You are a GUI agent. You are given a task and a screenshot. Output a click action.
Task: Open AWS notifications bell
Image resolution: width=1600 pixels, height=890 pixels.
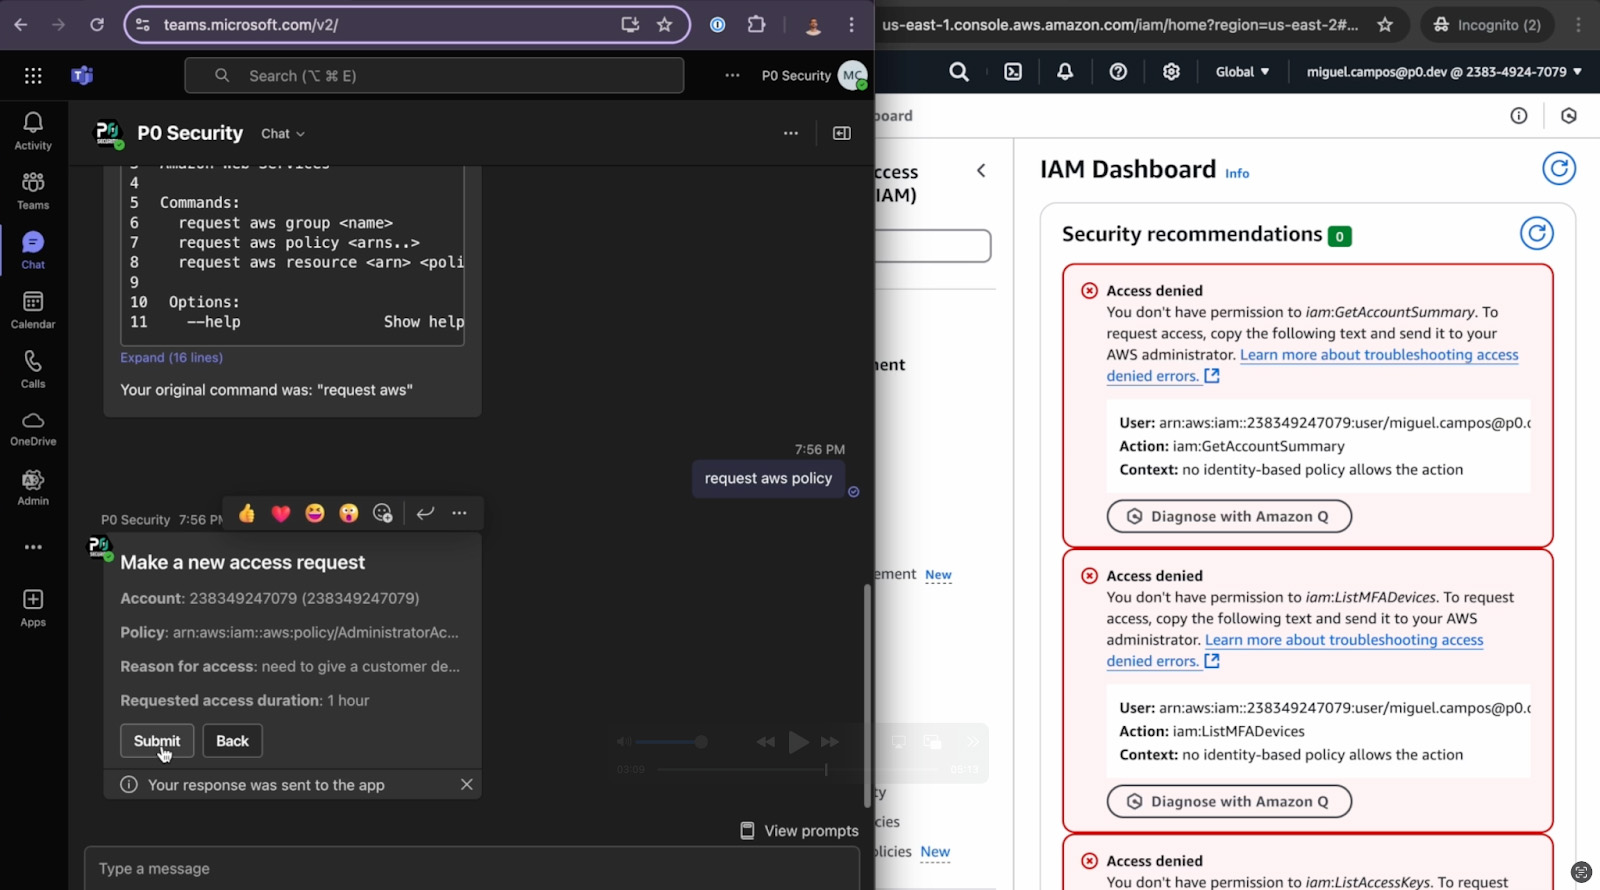pyautogui.click(x=1065, y=72)
